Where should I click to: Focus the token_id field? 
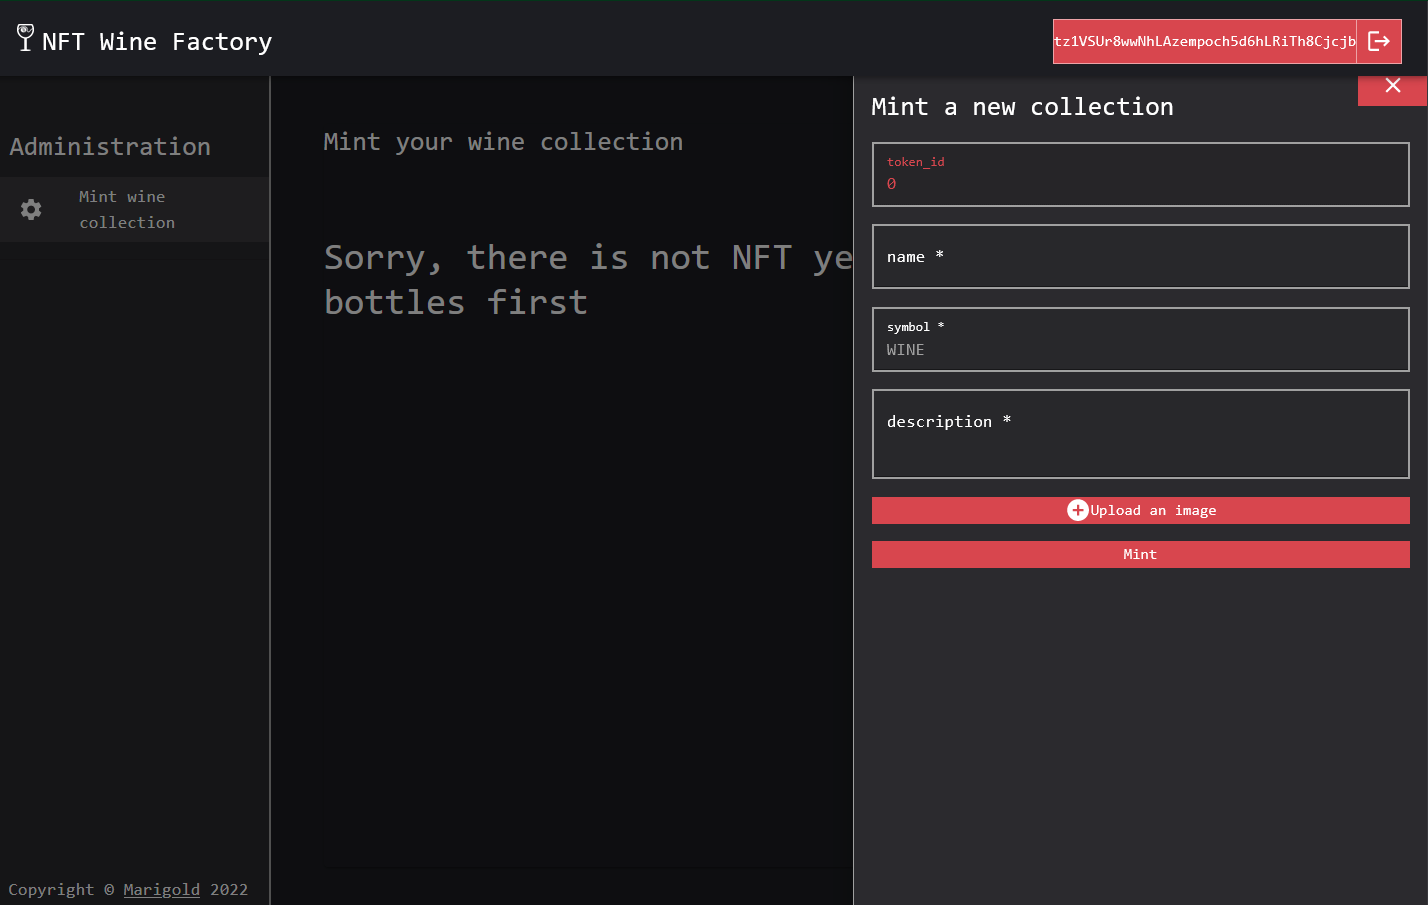[x=1140, y=174]
